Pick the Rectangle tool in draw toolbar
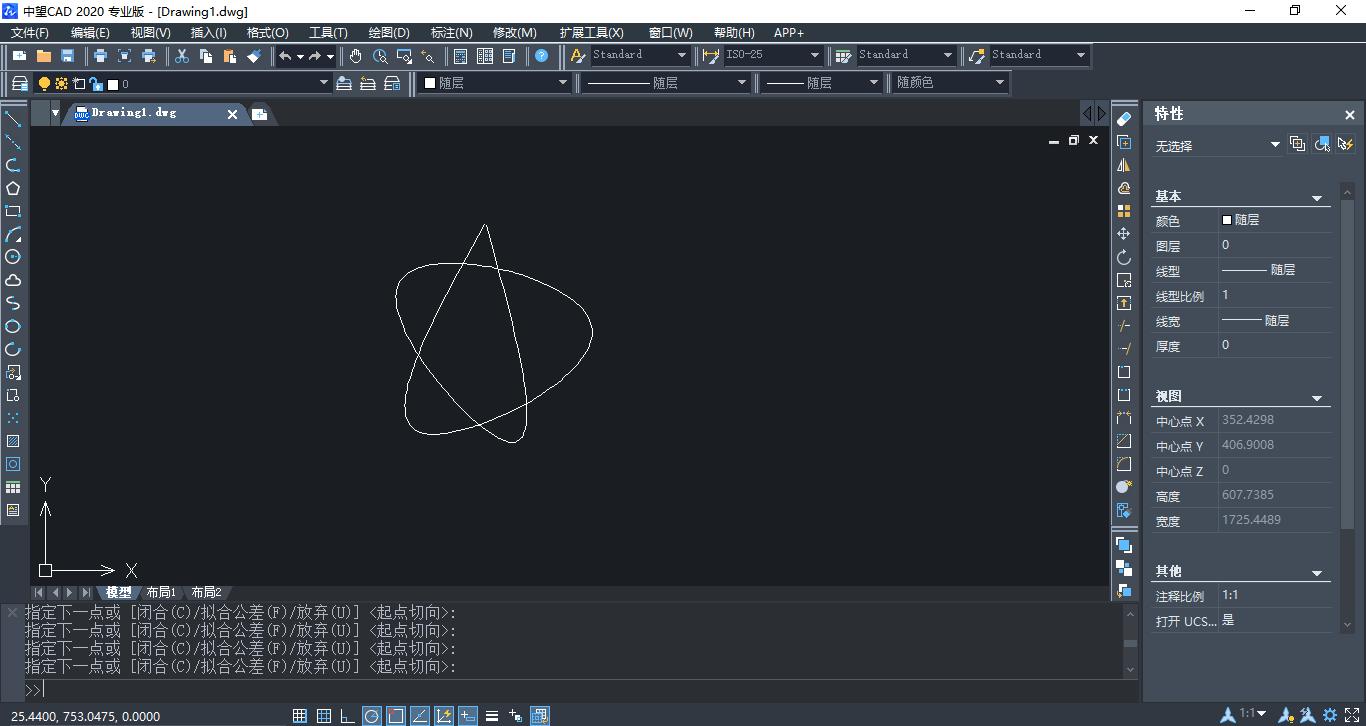The width and height of the screenshot is (1366, 726). (x=13, y=211)
